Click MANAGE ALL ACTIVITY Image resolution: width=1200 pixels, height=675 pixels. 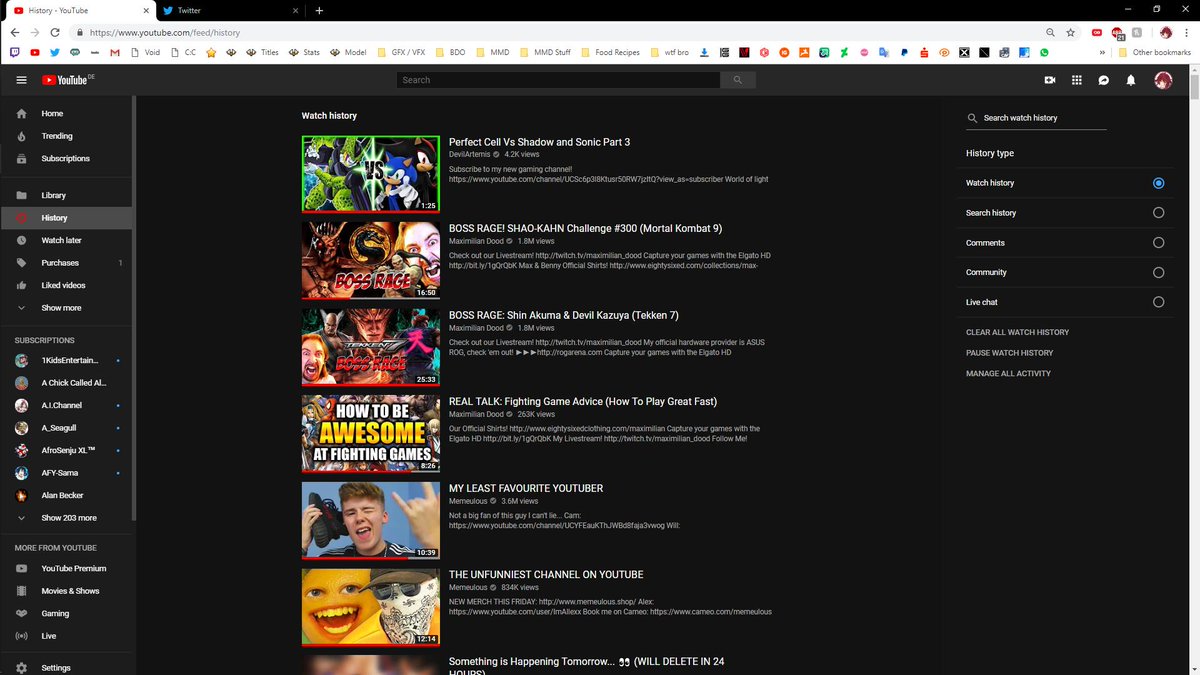(x=1008, y=374)
